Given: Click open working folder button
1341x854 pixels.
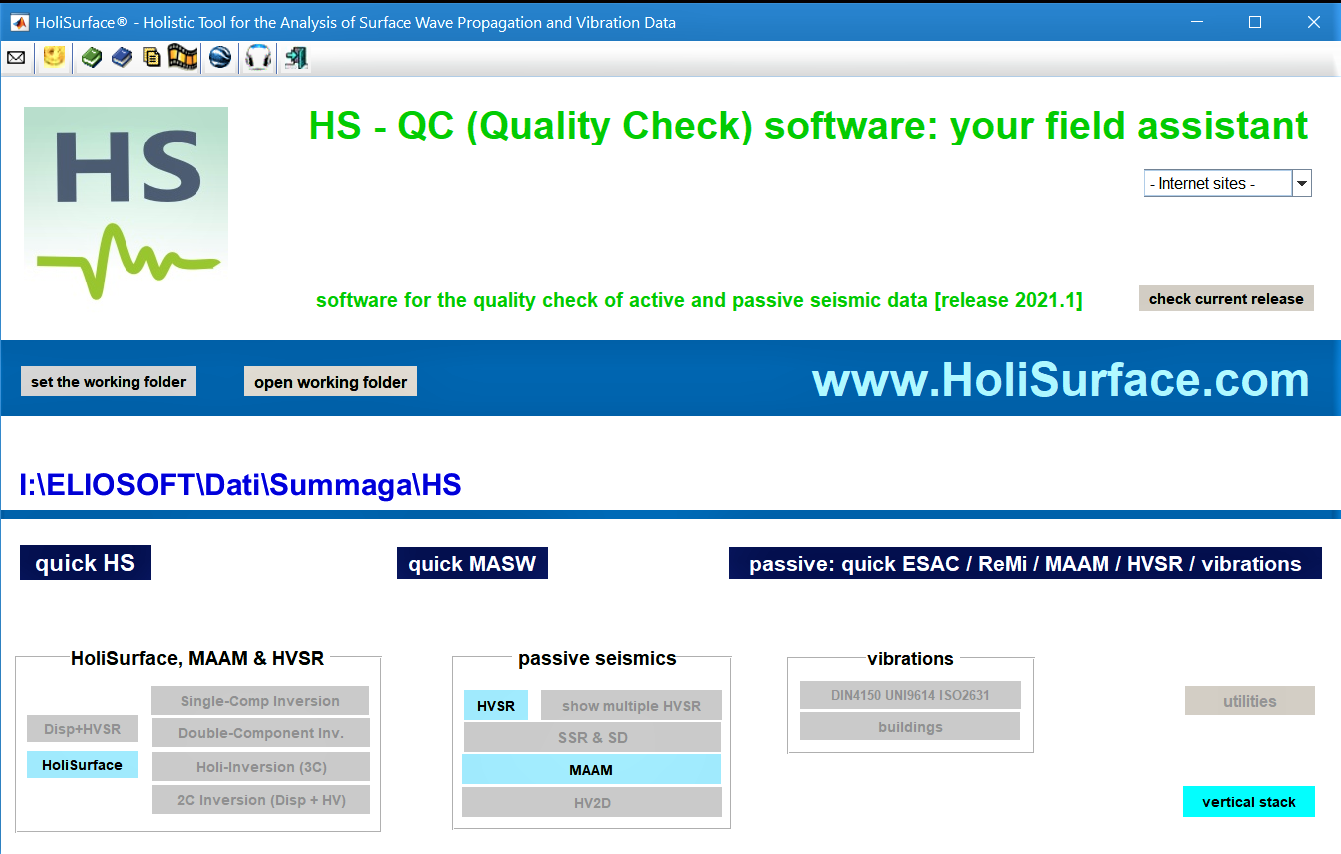Looking at the screenshot, I should [330, 381].
